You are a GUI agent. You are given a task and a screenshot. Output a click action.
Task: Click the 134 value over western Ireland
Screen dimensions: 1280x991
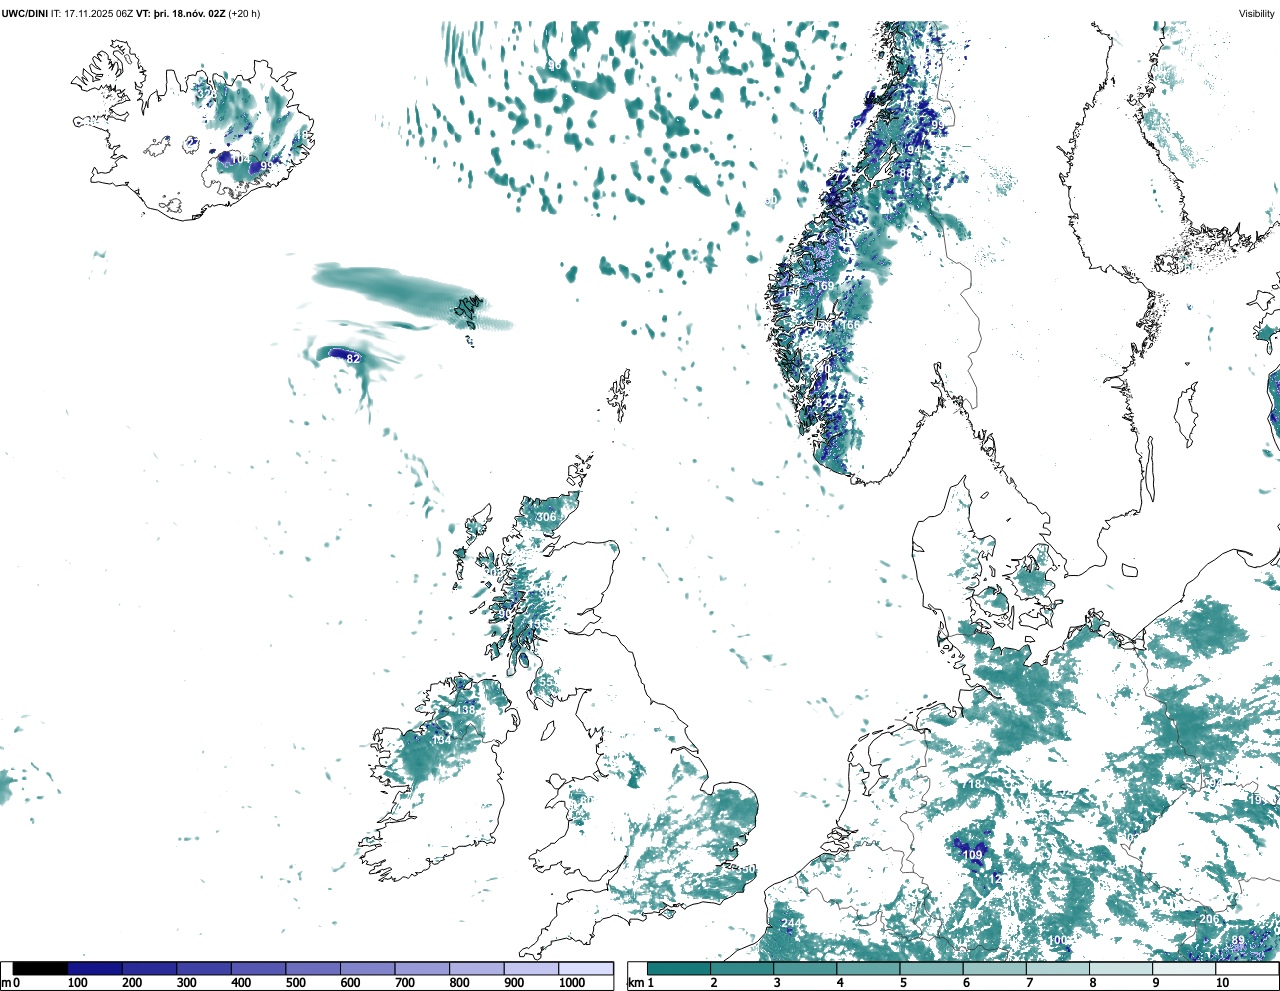pos(441,740)
